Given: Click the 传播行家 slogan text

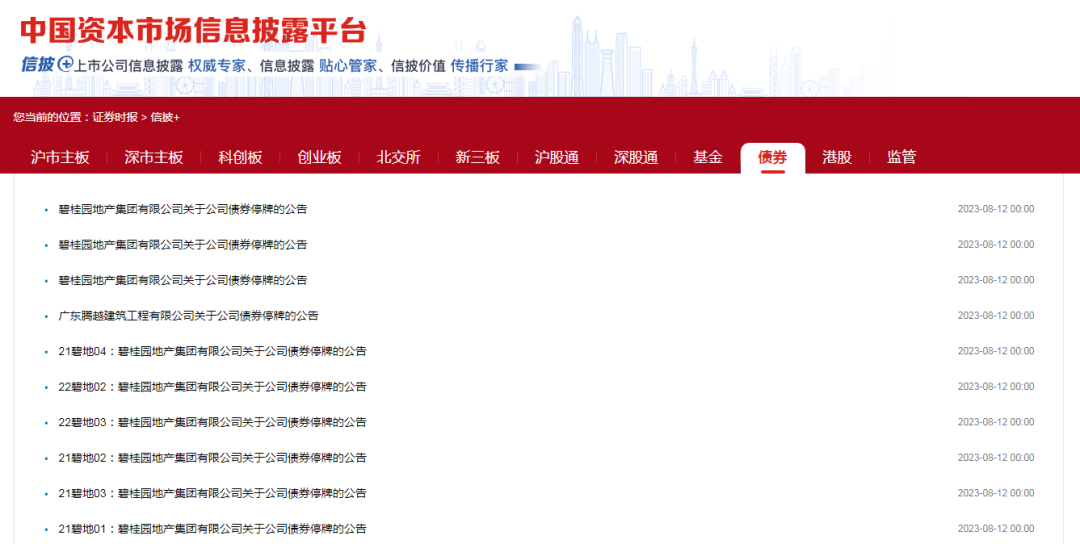Looking at the screenshot, I should (479, 66).
